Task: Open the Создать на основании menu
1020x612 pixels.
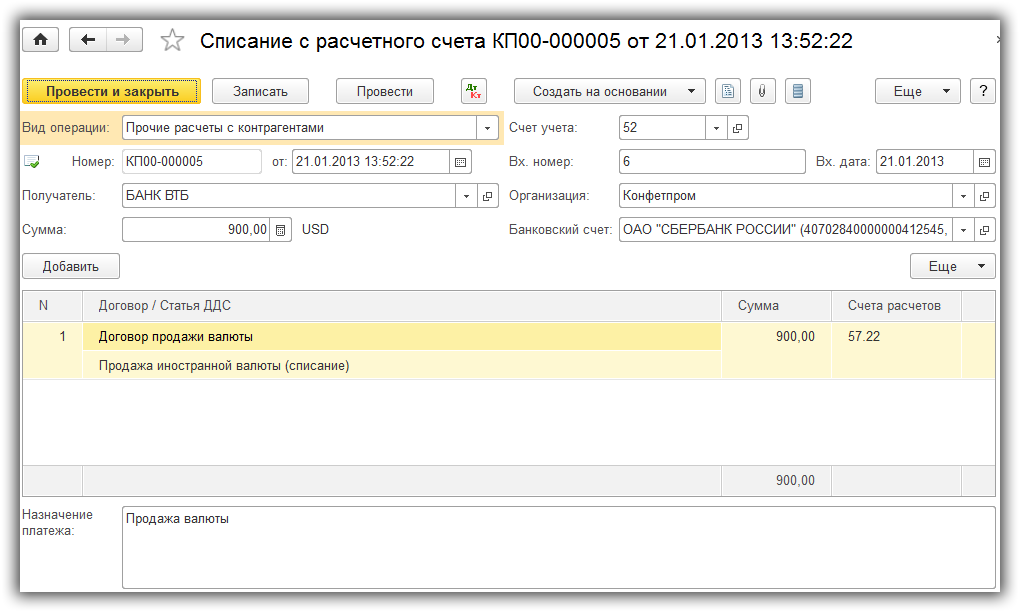Action: [x=609, y=91]
